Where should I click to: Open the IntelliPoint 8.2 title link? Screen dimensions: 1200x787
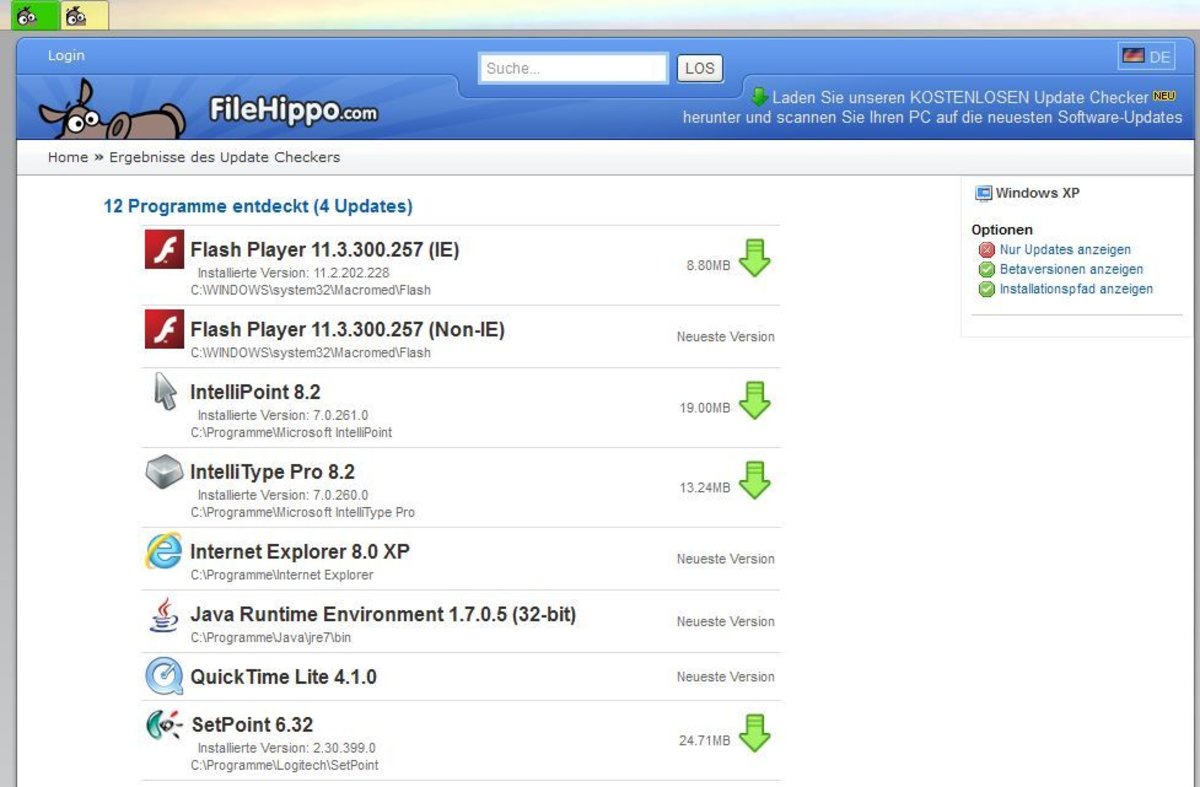coord(255,392)
